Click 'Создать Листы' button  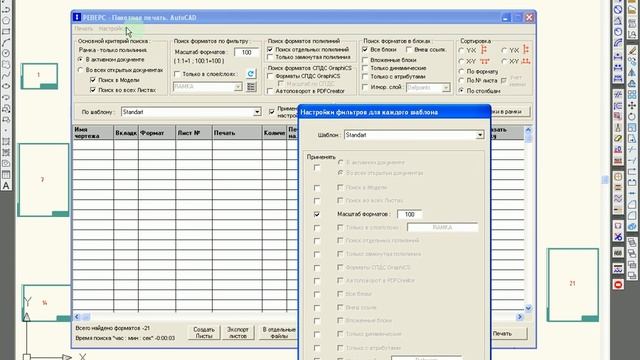[x=204, y=333]
